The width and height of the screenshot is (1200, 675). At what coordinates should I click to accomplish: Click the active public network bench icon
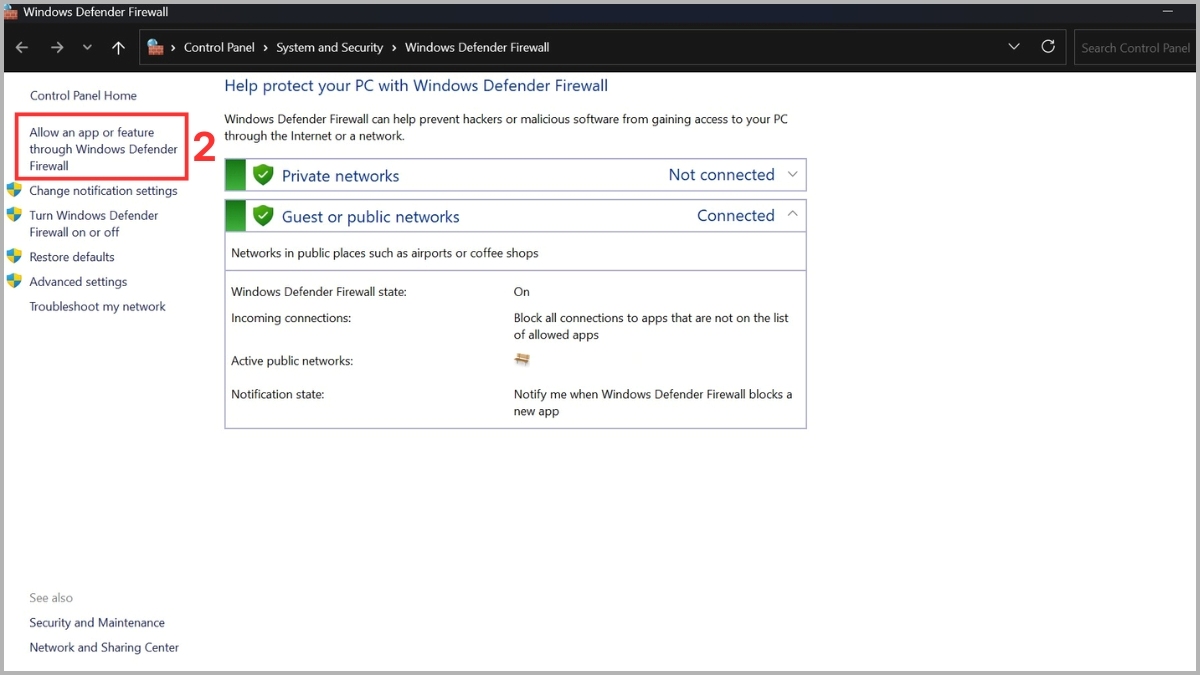click(x=522, y=359)
